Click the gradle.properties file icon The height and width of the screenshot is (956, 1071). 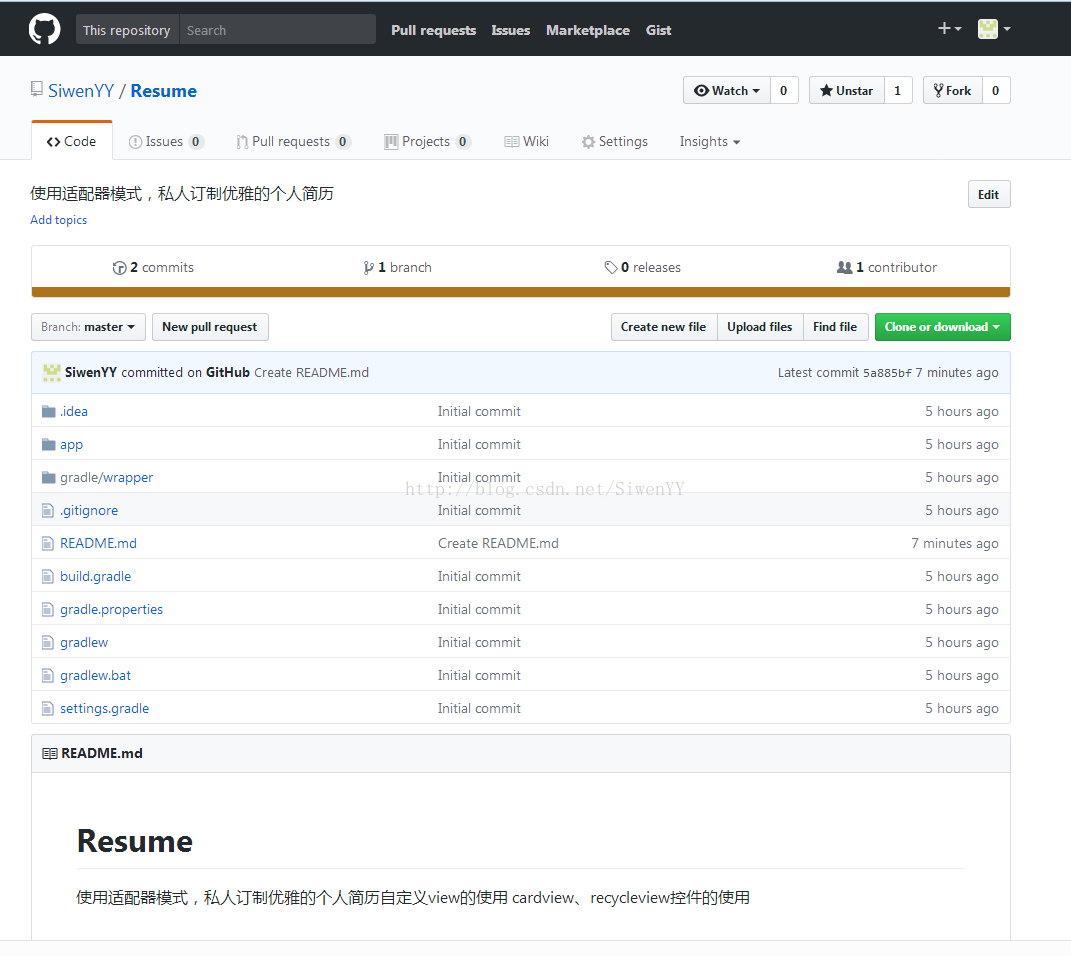tap(48, 609)
